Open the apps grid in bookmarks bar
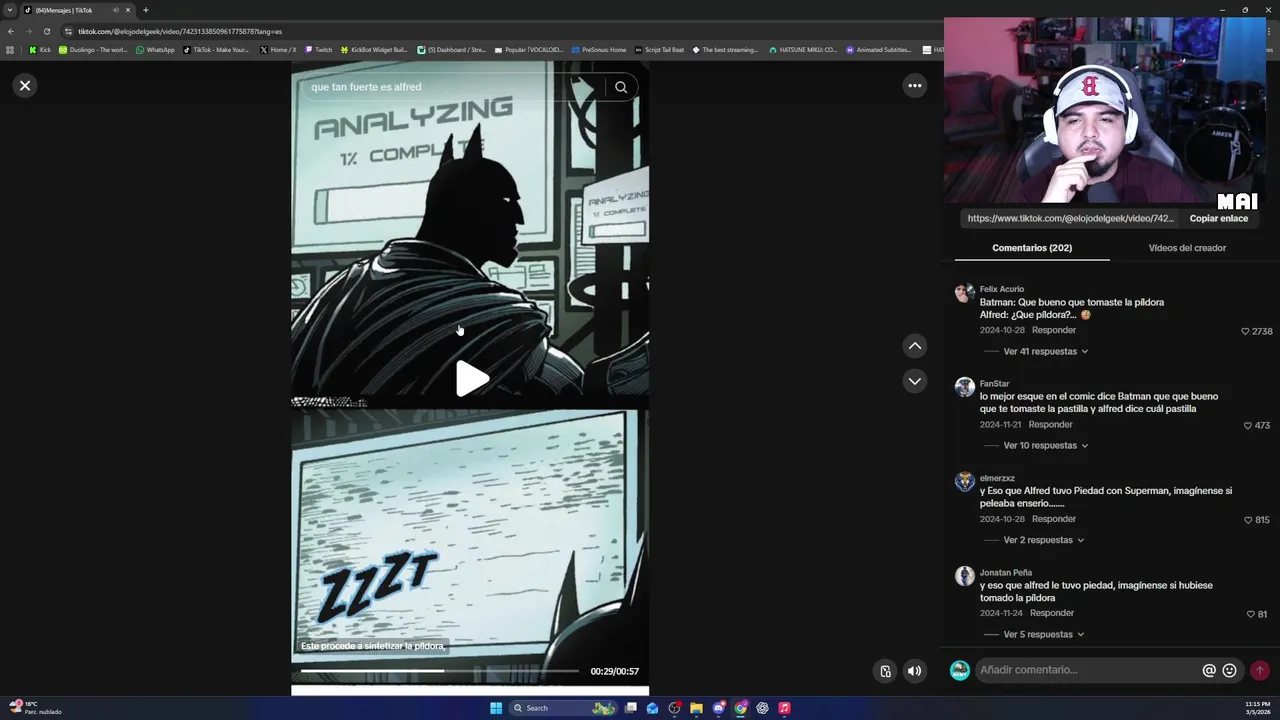 (10, 49)
